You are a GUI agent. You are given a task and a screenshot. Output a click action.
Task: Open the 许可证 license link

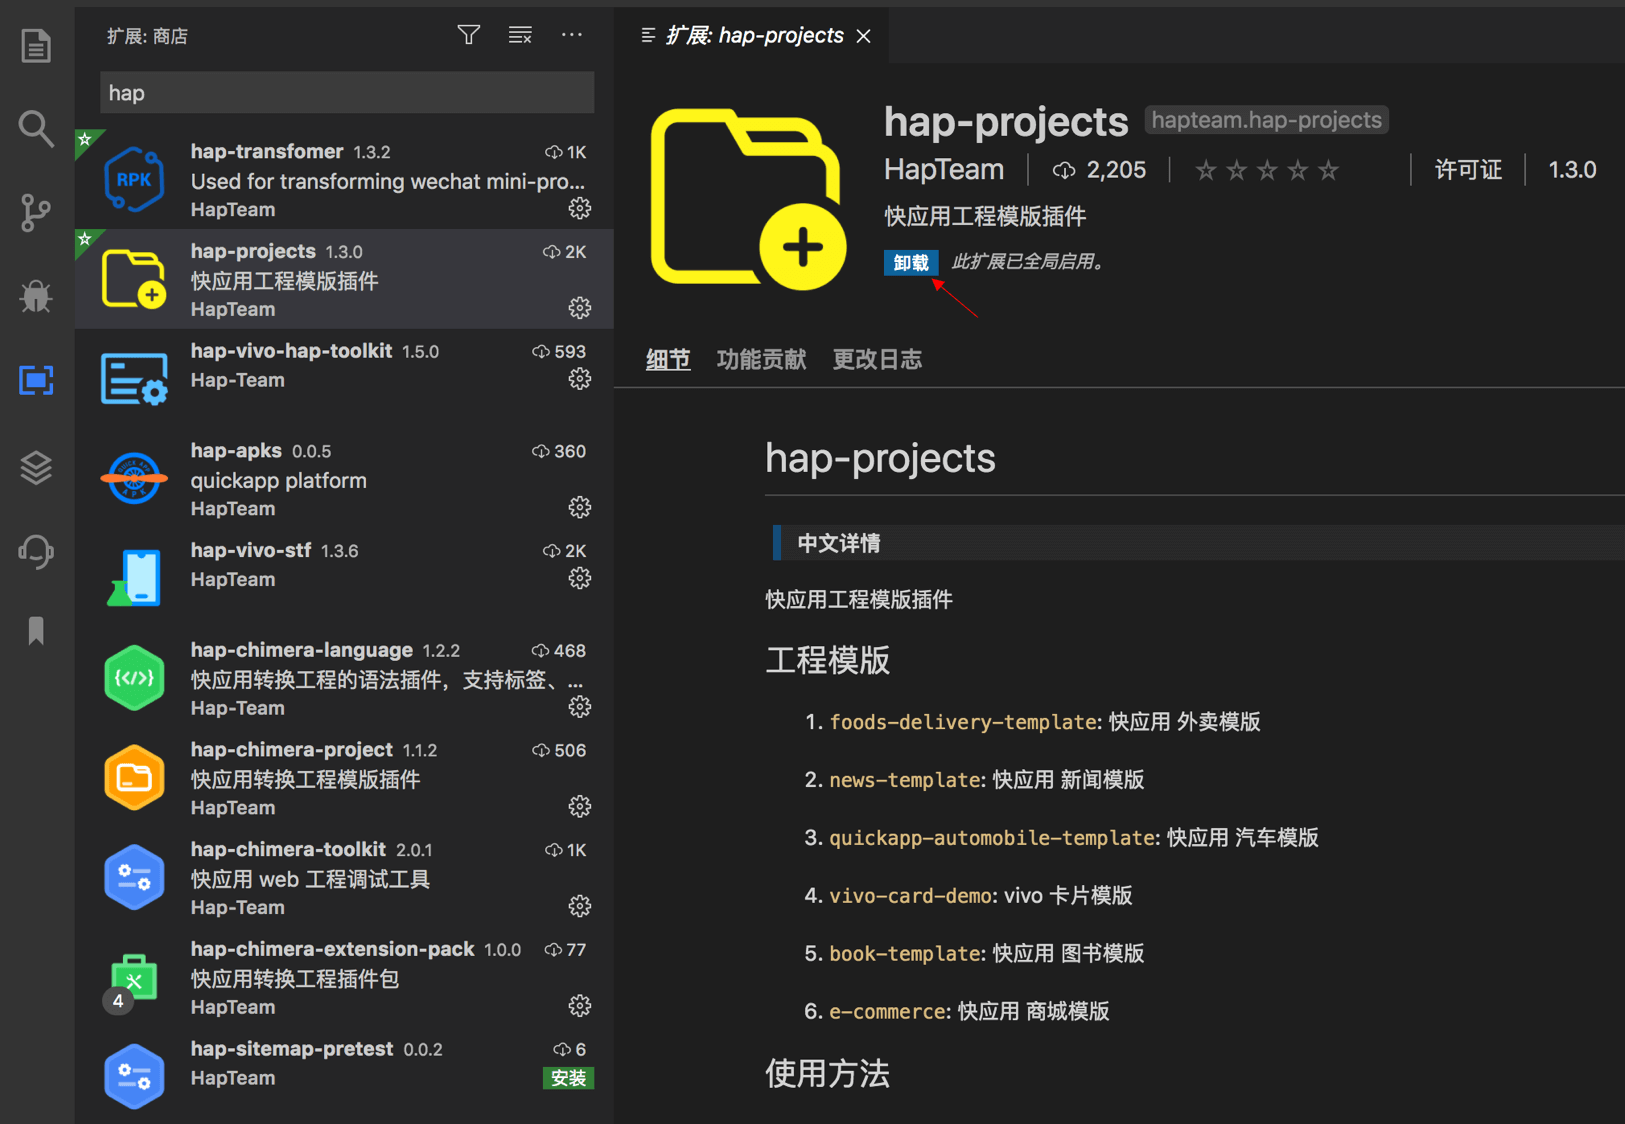pos(1467,170)
